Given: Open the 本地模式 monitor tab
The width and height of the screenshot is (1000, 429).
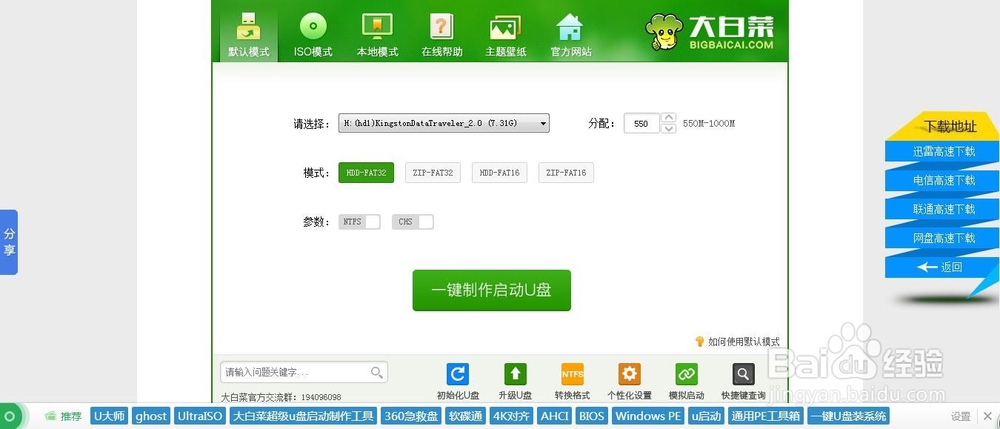Looking at the screenshot, I should tap(378, 34).
